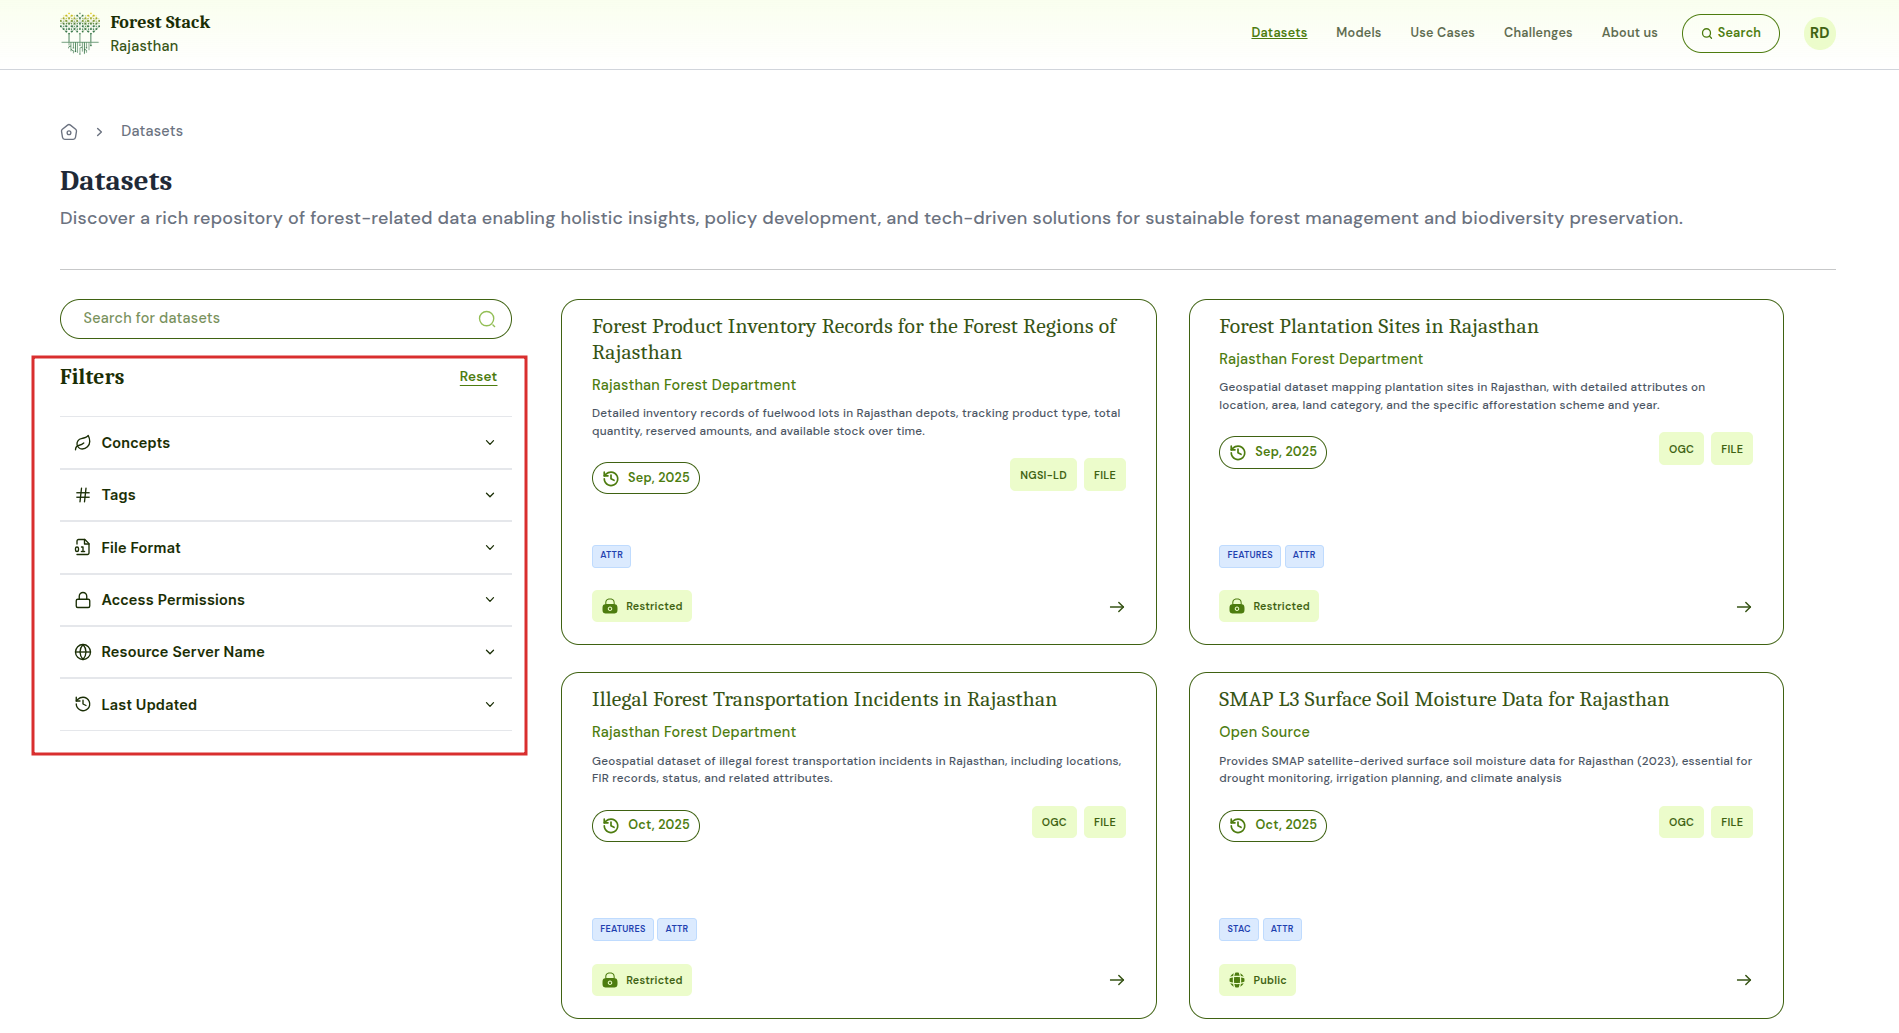Go to the Models menu item
1899x1033 pixels.
[x=1358, y=33]
